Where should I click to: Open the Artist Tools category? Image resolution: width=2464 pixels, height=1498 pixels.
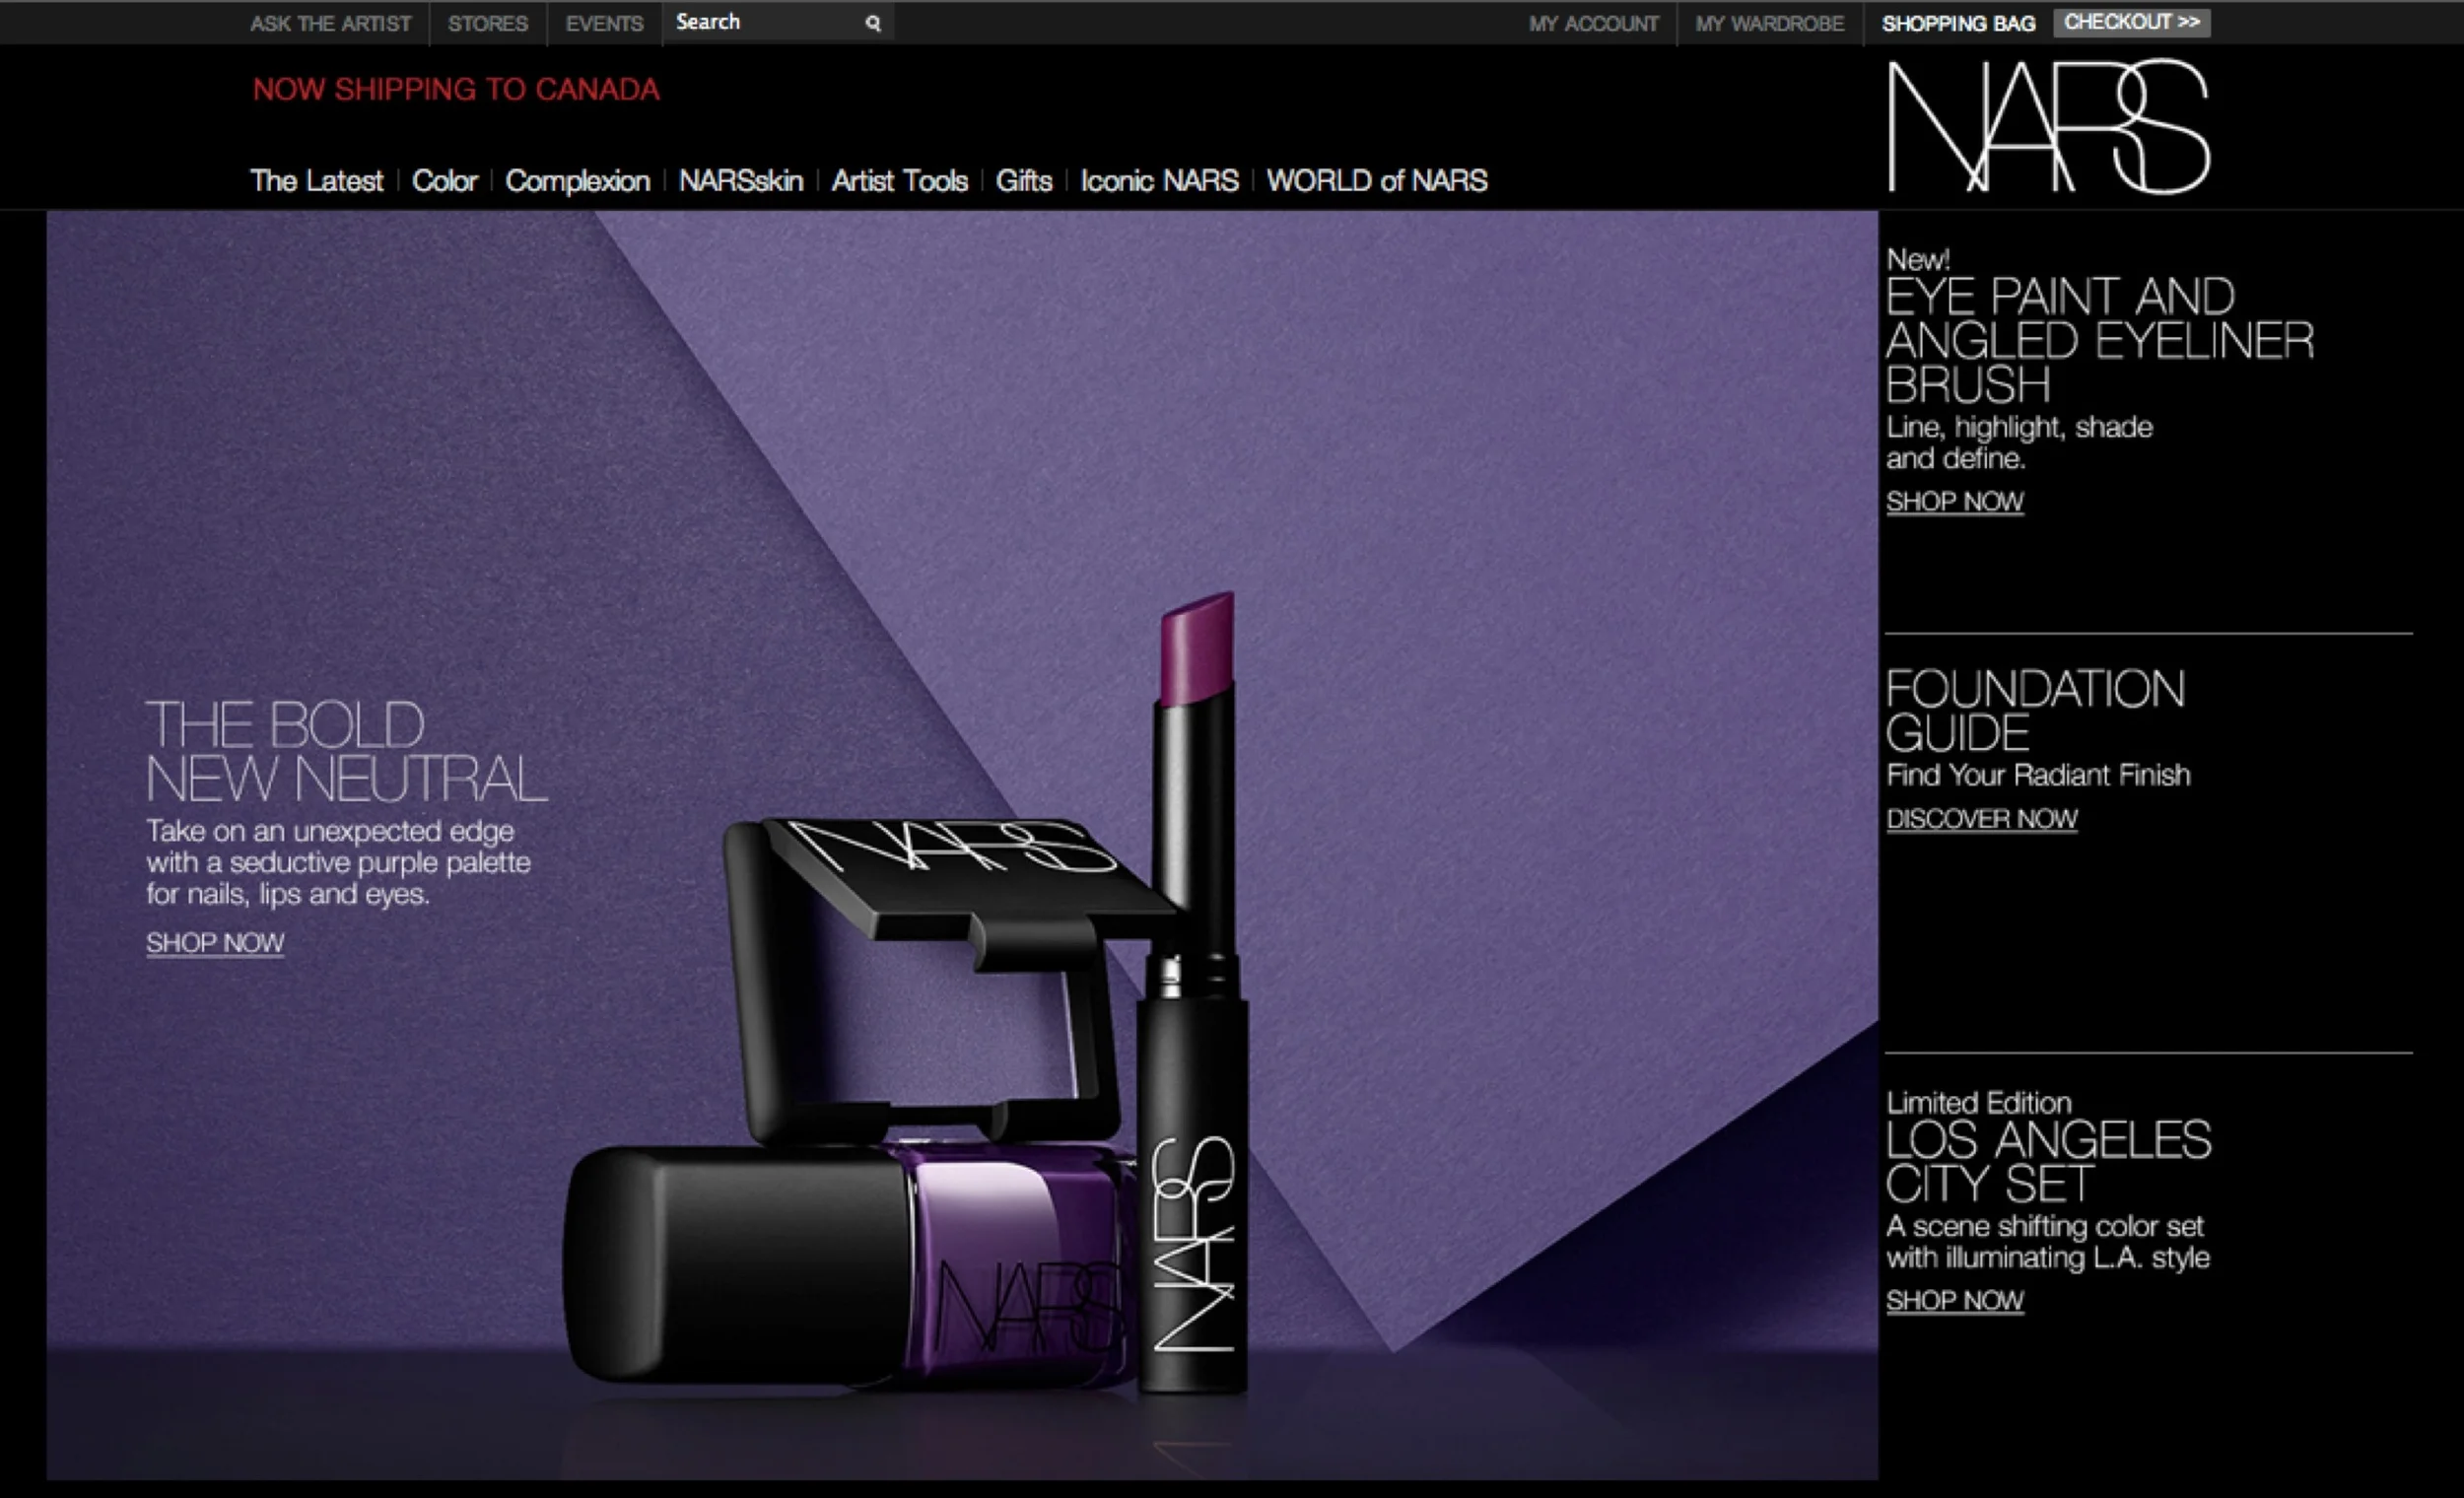899,180
